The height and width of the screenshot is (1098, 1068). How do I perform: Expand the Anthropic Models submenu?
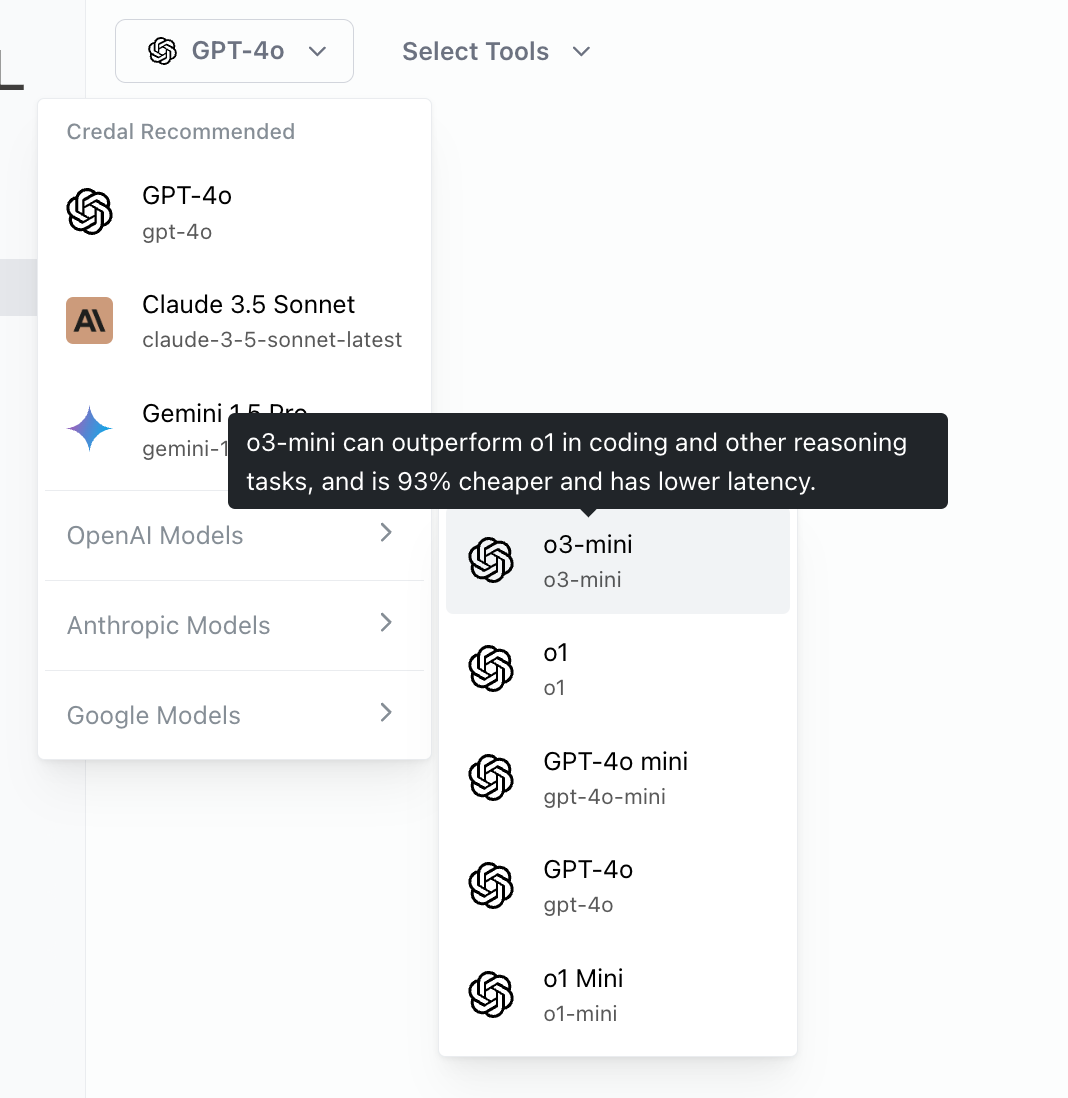[235, 625]
